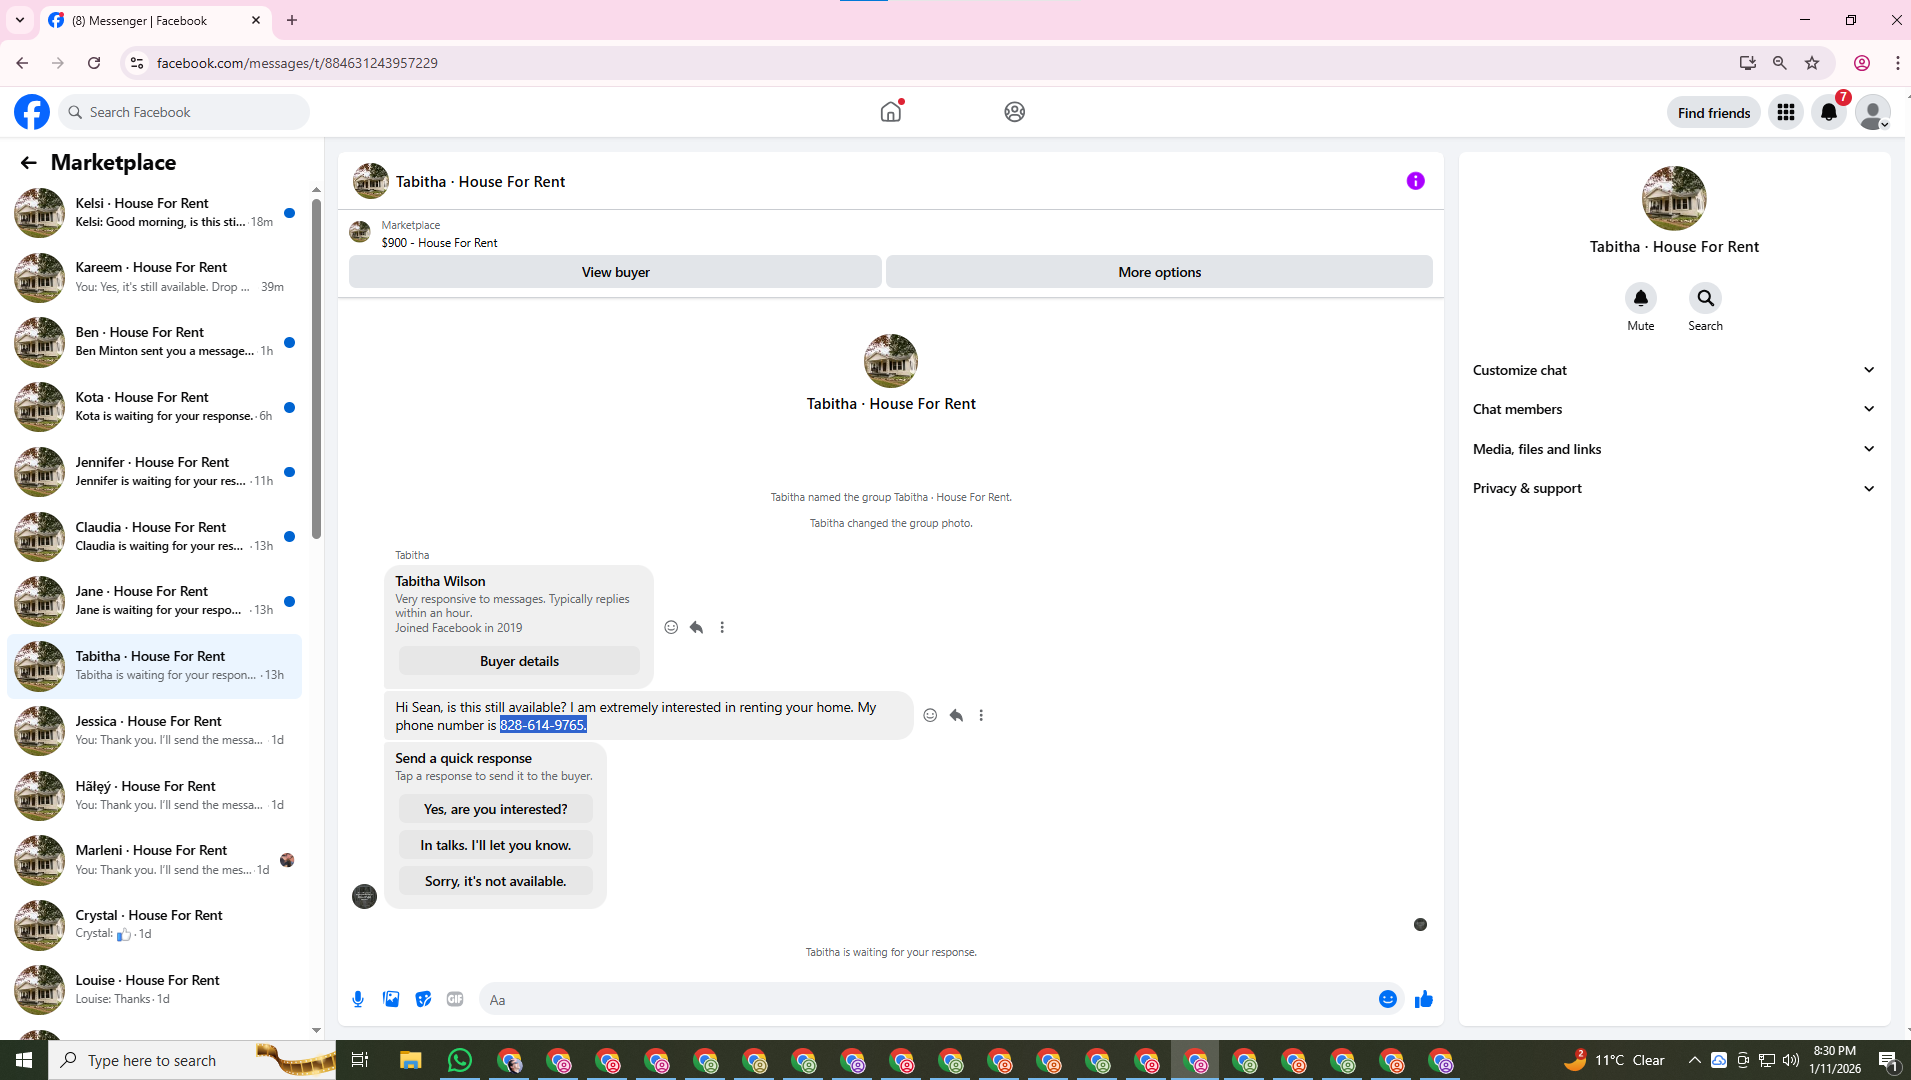Click conversation list scrollbar
The height and width of the screenshot is (1080, 1911).
[316, 367]
